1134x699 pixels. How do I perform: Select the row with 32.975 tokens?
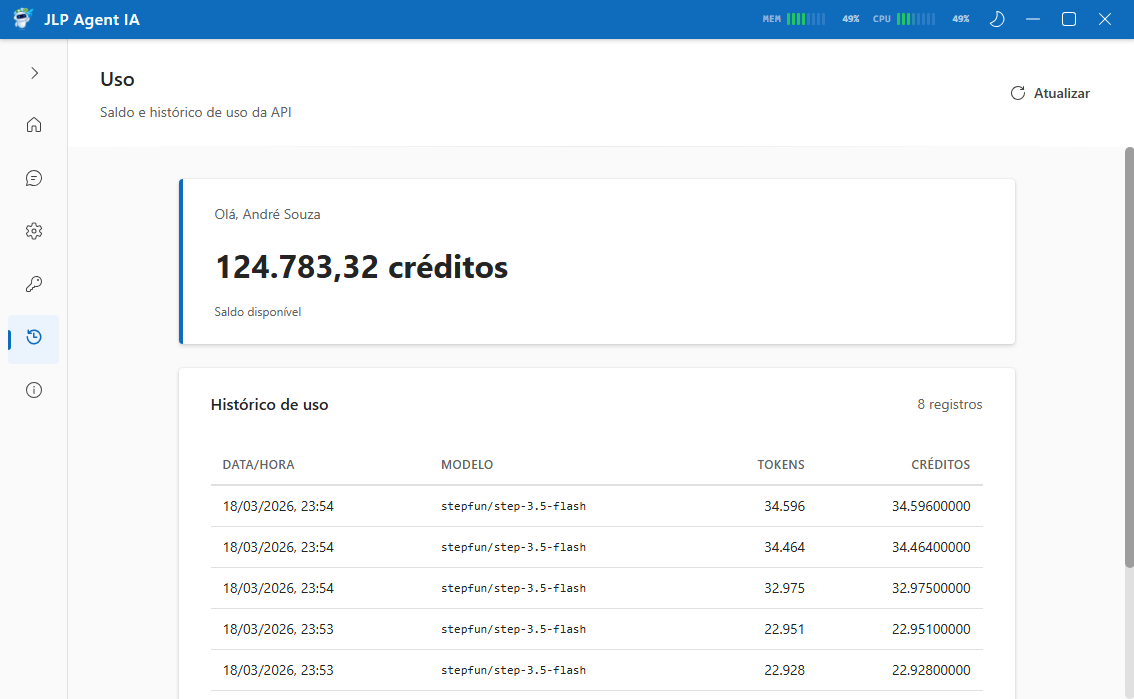596,589
